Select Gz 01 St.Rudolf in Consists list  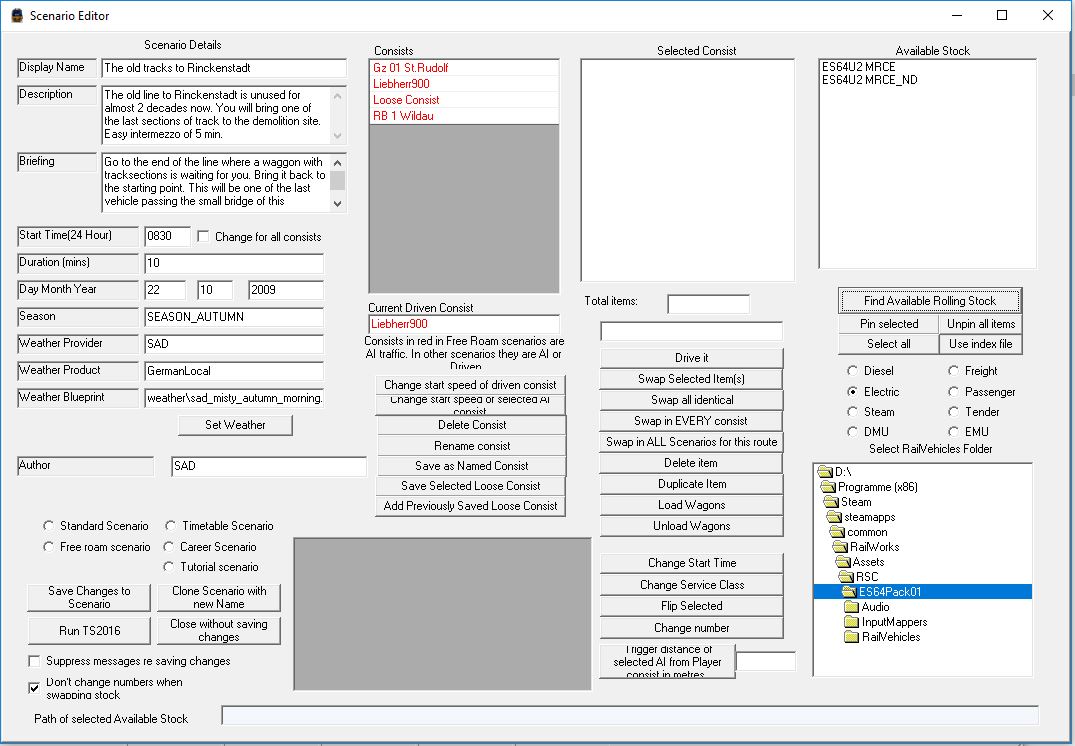411,68
